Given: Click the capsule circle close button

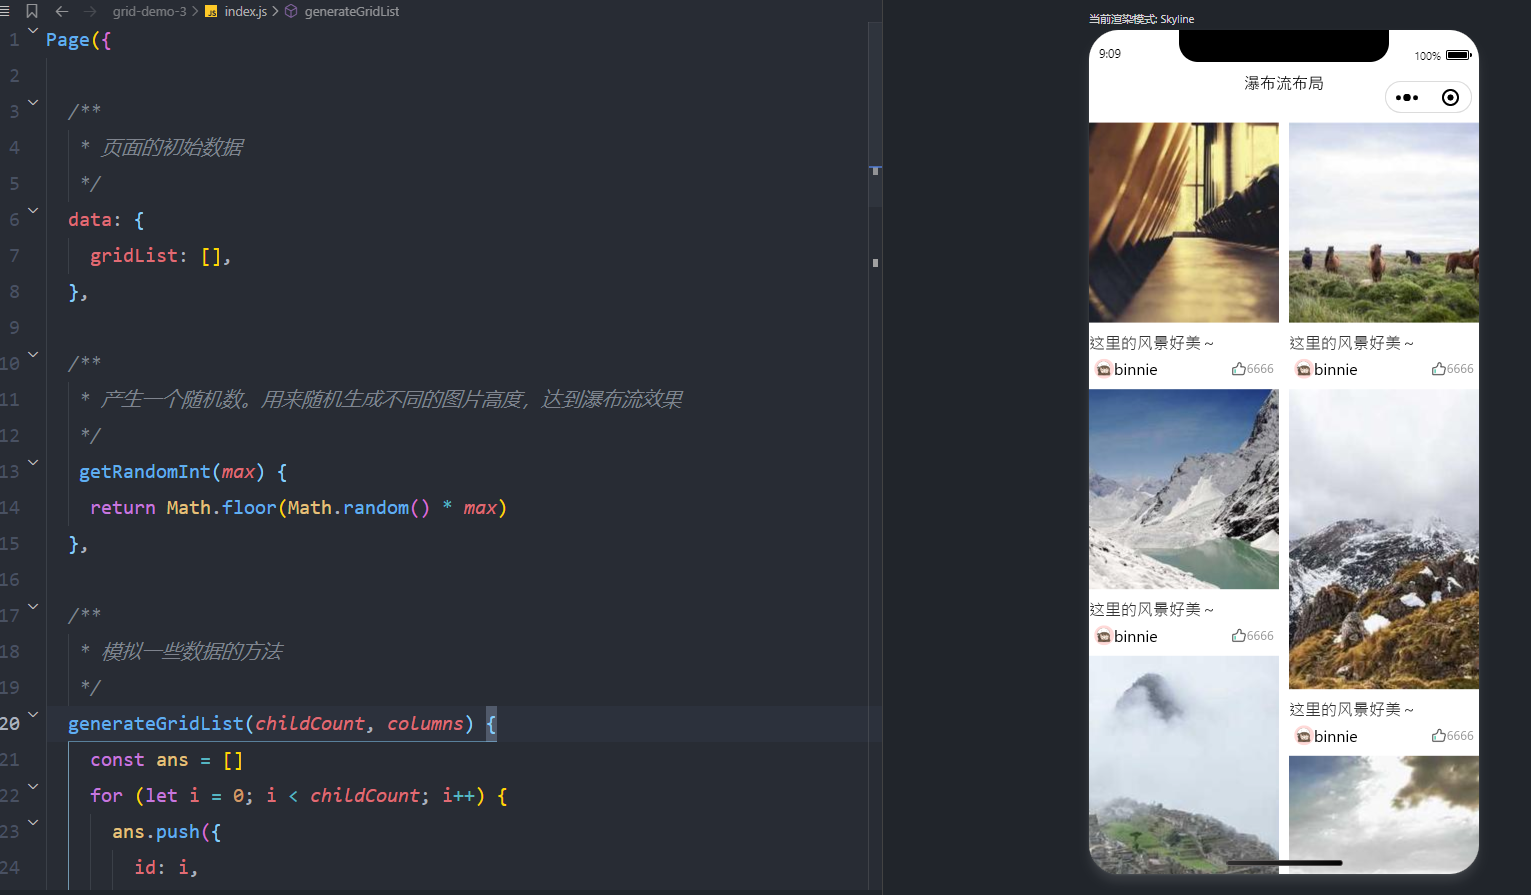Looking at the screenshot, I should pyautogui.click(x=1450, y=97).
